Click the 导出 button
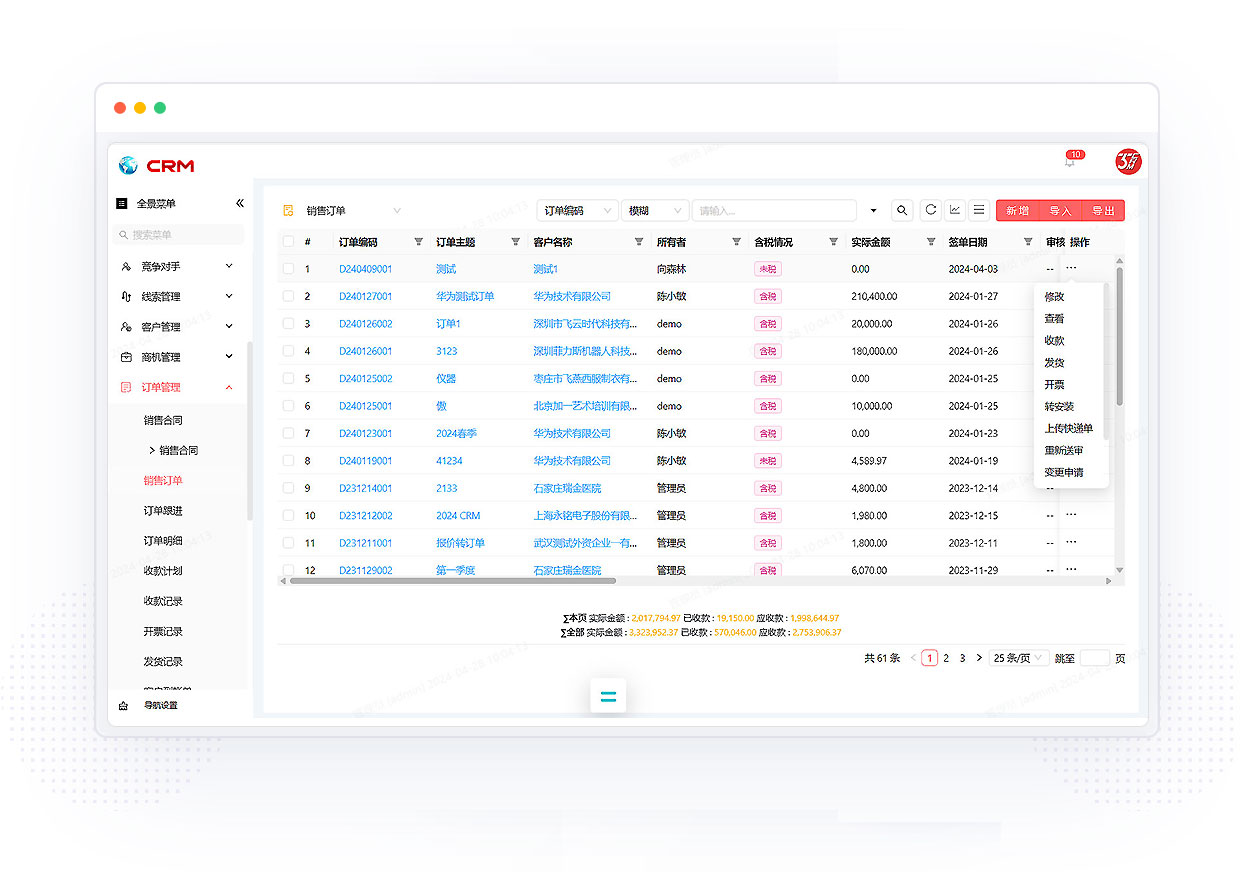1240x880 pixels. [x=1103, y=211]
